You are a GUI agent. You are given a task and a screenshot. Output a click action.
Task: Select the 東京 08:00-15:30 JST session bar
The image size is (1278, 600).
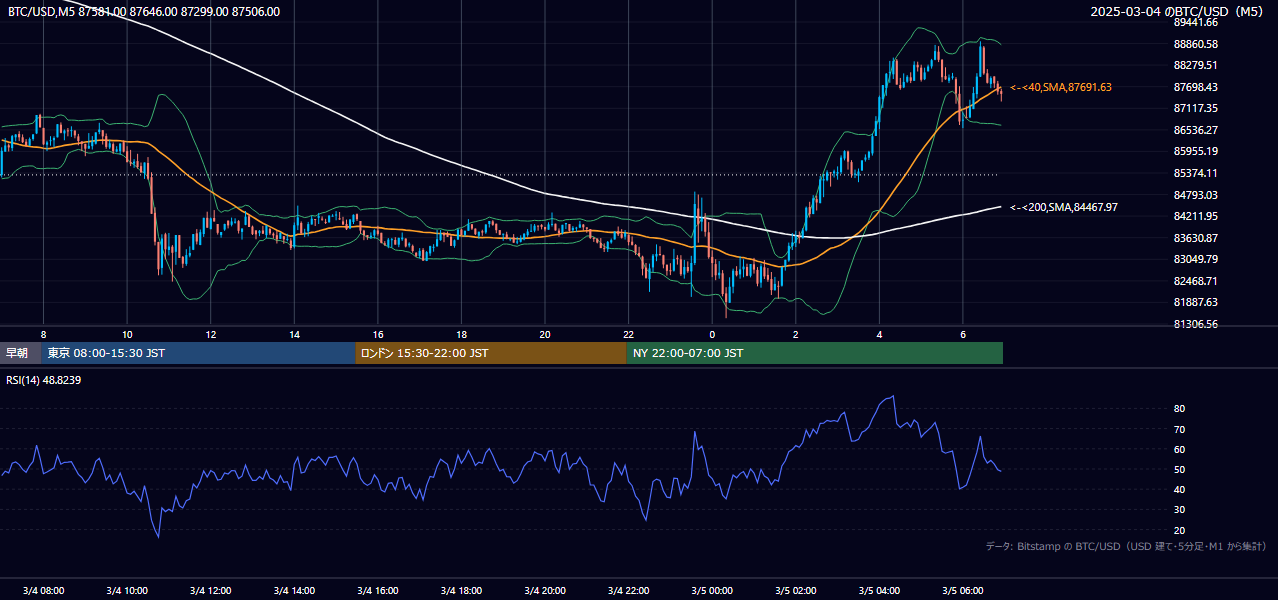[x=198, y=353]
